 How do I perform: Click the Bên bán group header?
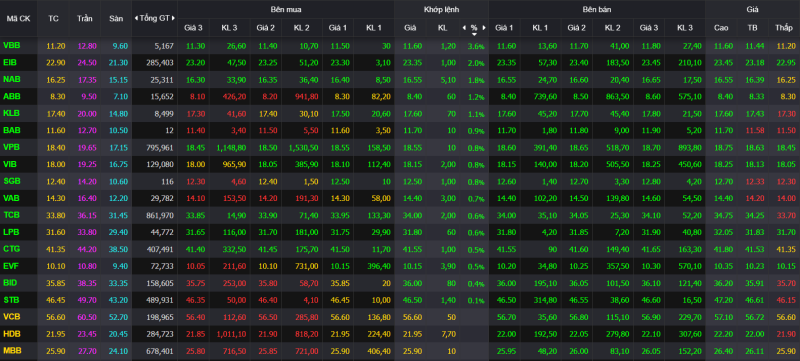(x=597, y=9)
